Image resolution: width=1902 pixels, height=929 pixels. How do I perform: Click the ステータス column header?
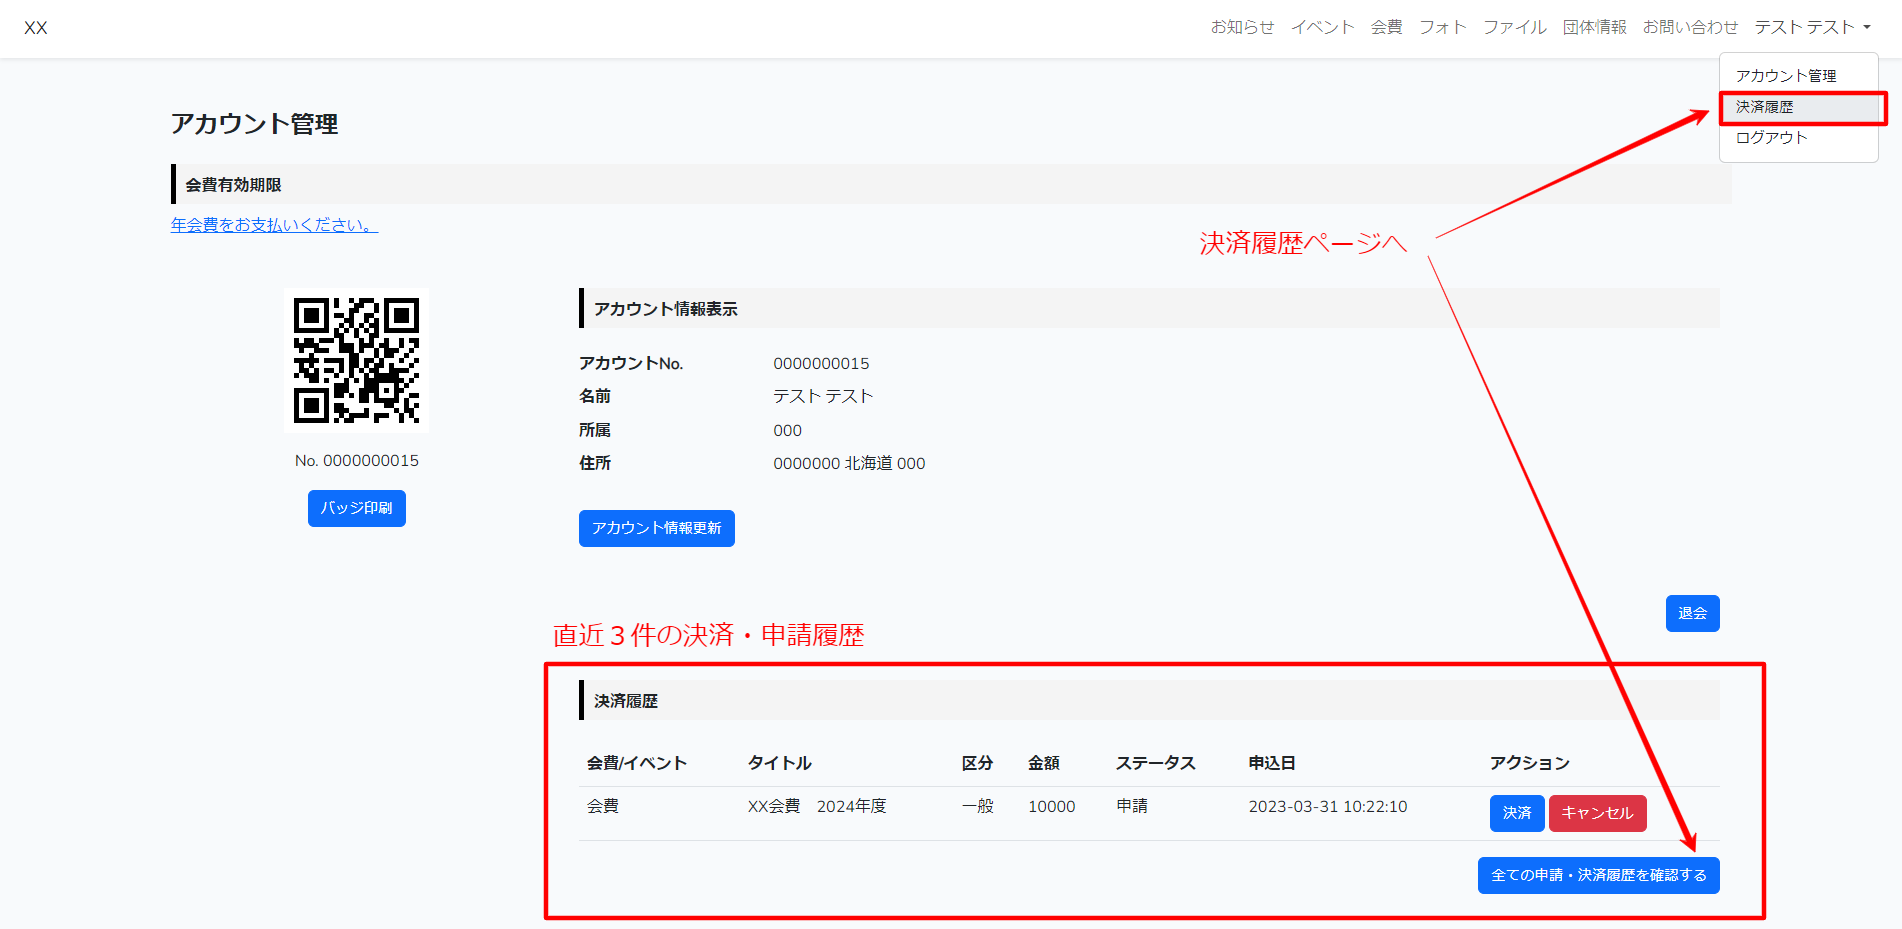tap(1155, 763)
